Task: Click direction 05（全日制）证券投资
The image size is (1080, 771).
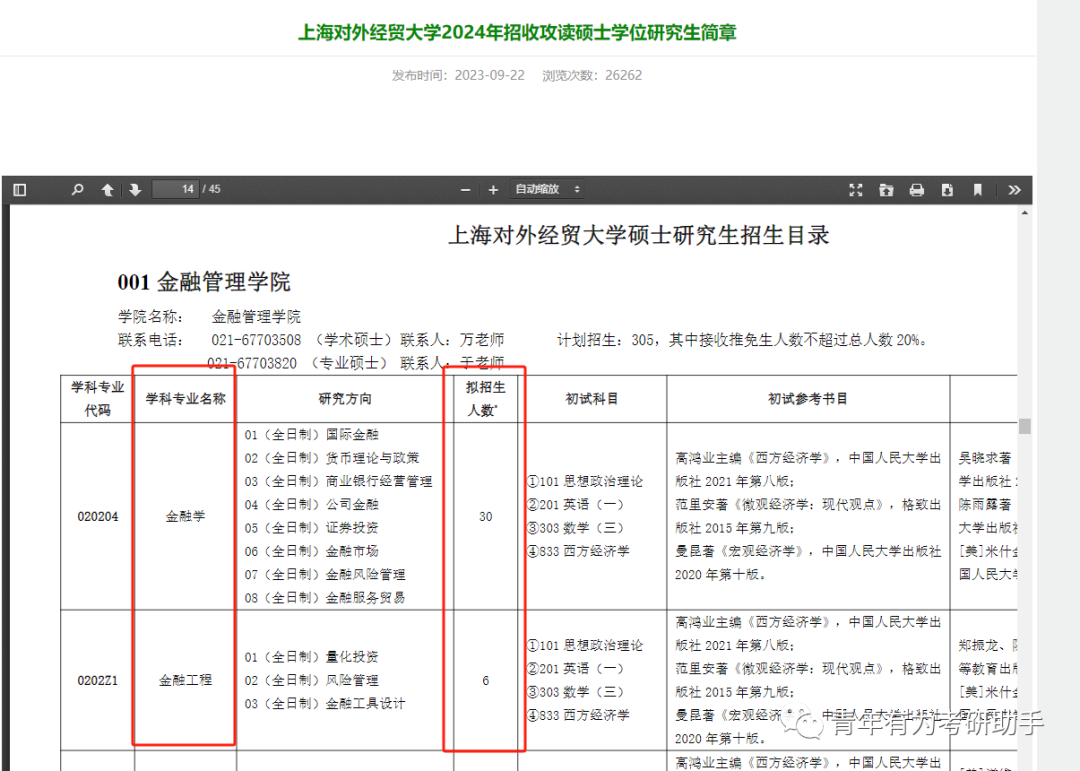Action: click(311, 528)
